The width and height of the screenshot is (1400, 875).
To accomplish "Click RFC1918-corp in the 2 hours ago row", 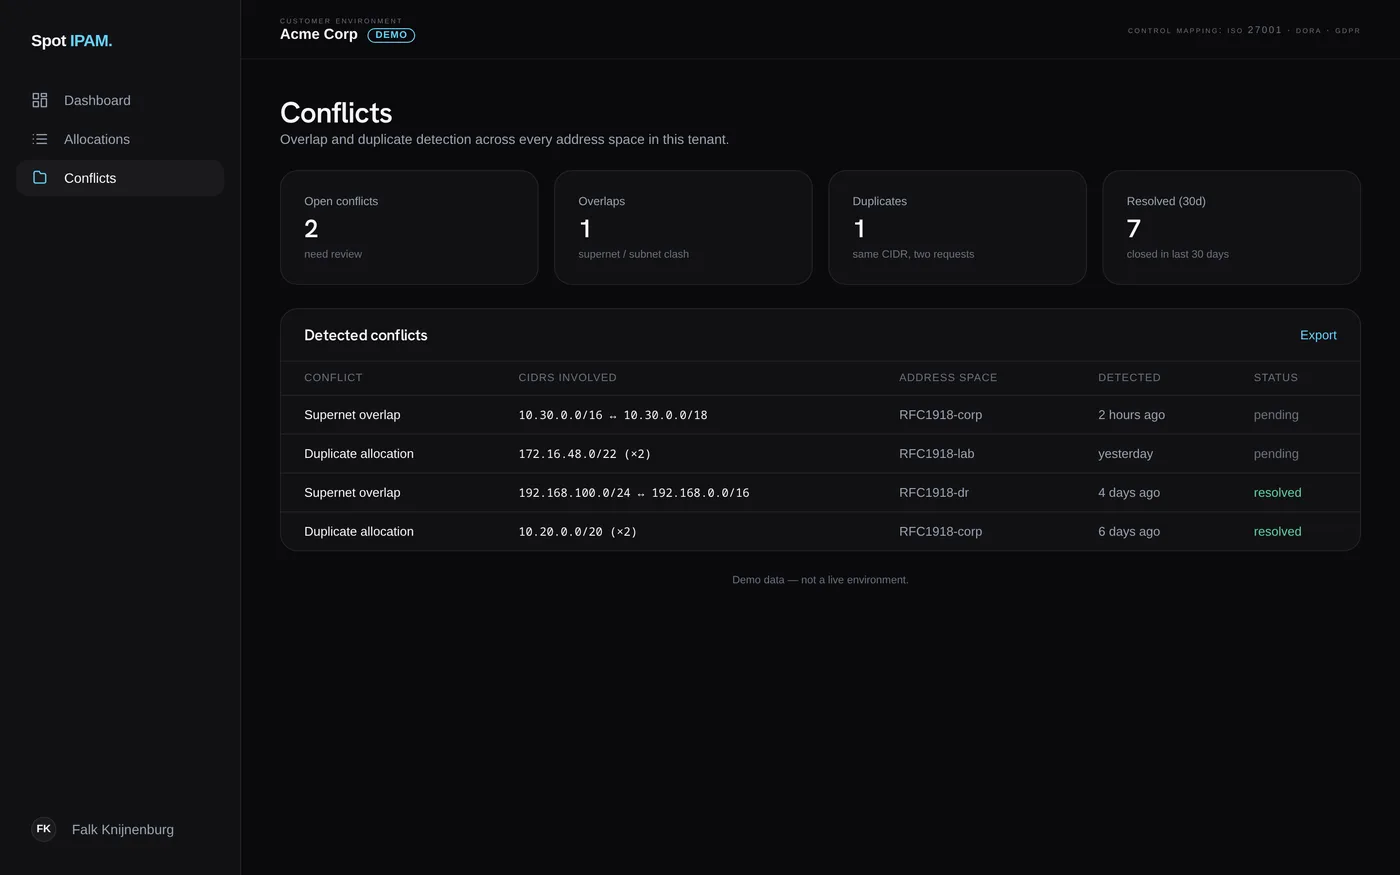I will click(x=940, y=415).
